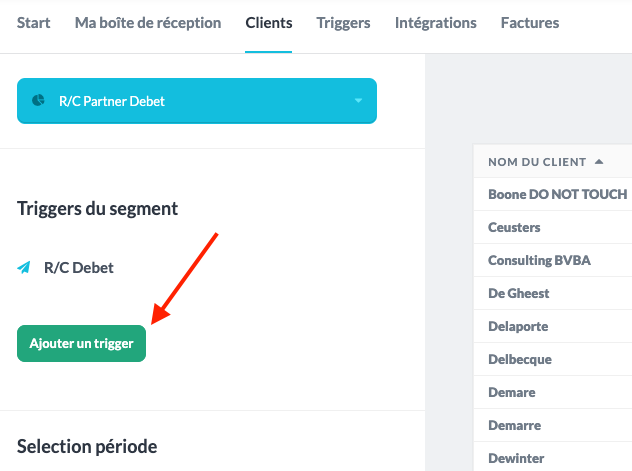This screenshot has width=632, height=471.
Task: Open the R/C Partner Debet segment selector
Action: click(x=197, y=101)
